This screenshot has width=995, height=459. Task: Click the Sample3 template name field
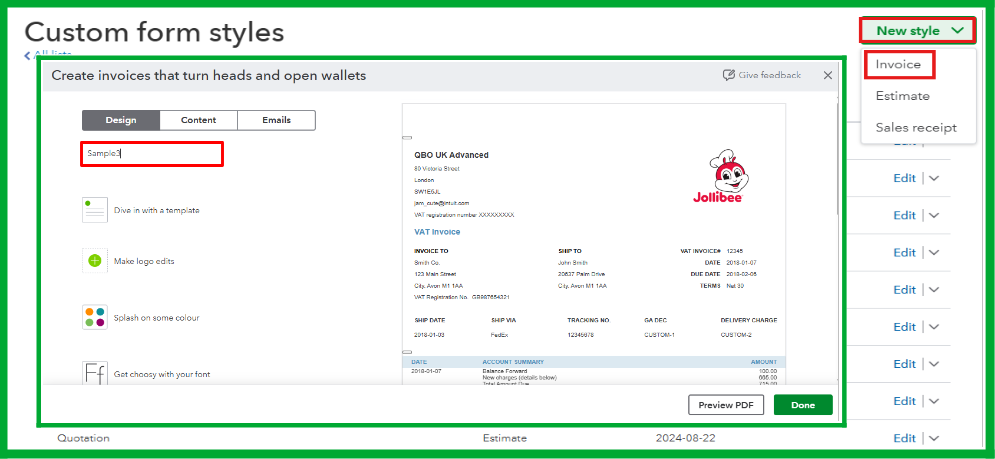point(152,154)
